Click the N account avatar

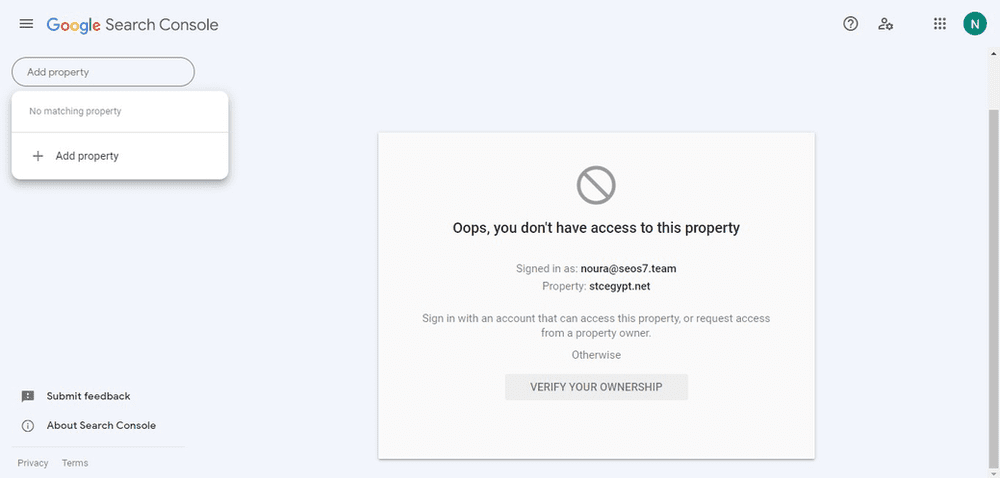tap(974, 24)
